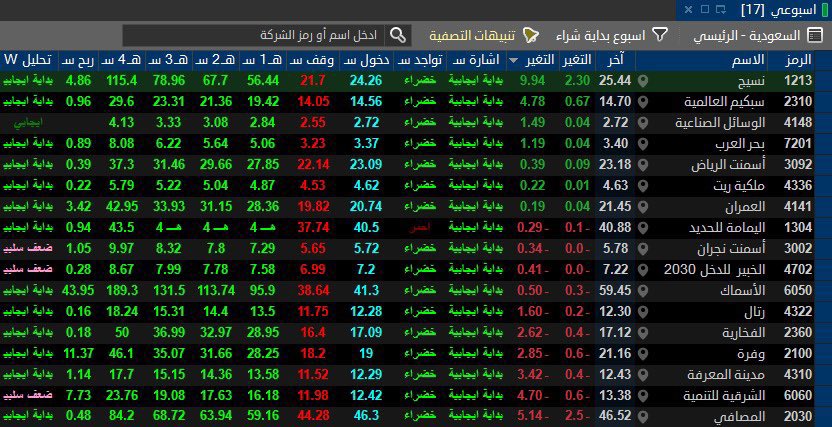Select symbol code 1213
832x427 pixels.
point(798,81)
